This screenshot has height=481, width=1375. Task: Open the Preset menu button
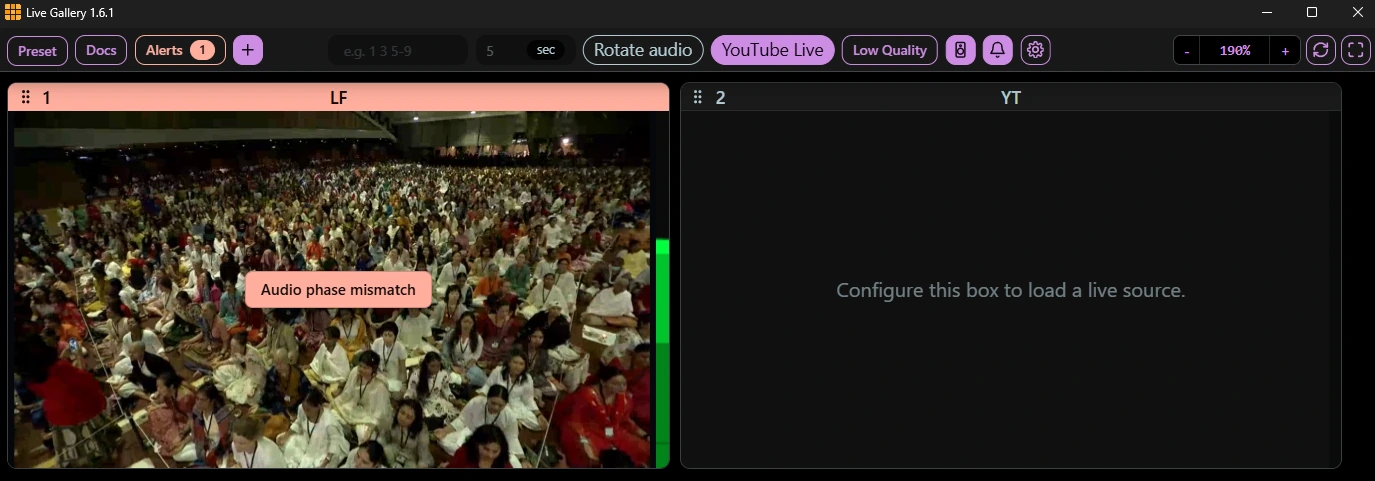click(38, 50)
